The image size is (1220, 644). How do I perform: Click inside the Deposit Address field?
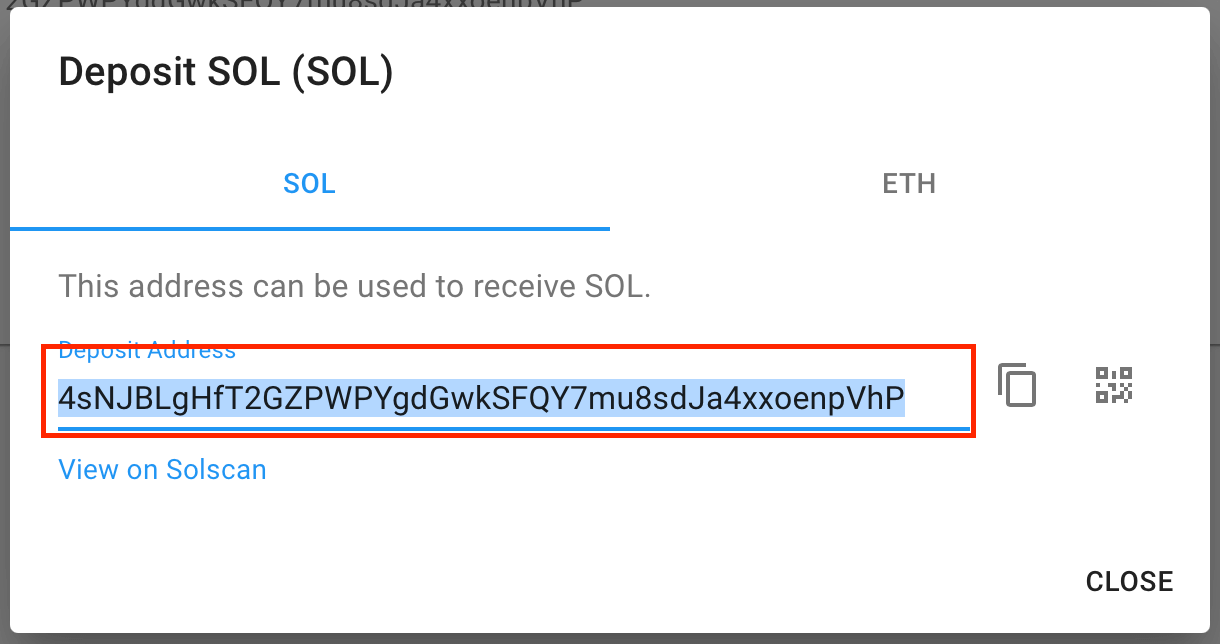pyautogui.click(x=514, y=390)
